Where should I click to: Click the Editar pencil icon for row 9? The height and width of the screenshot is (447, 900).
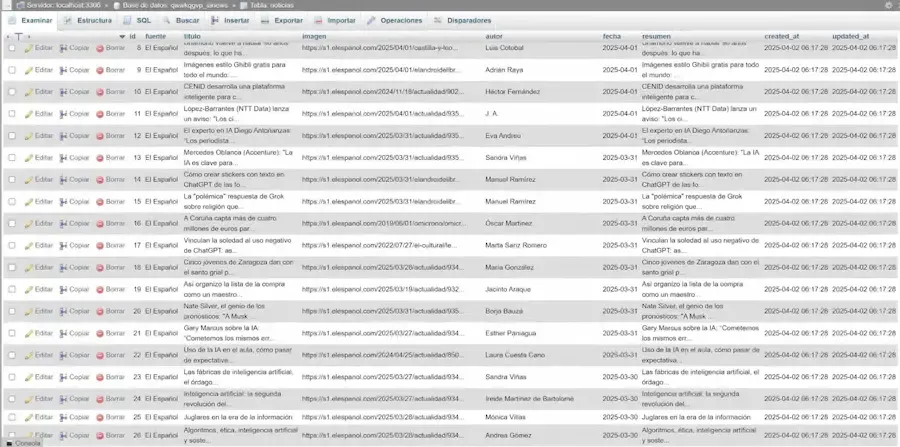click(29, 70)
